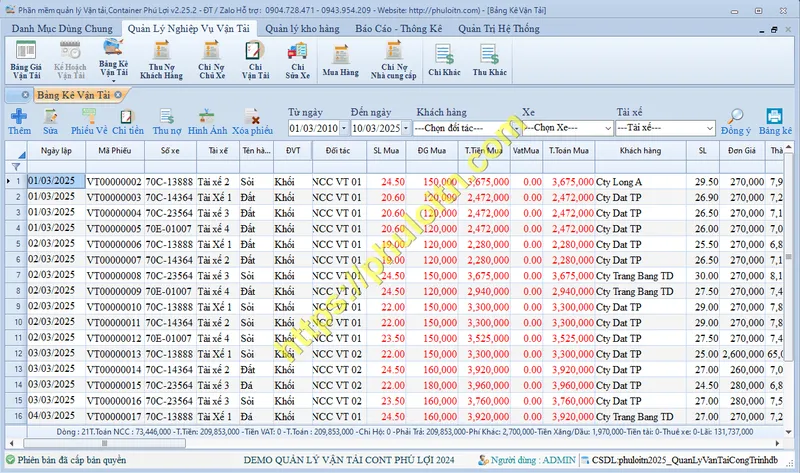800x473 pixels.
Task: Click the Thu nợ toolbar icon
Action: [x=167, y=121]
